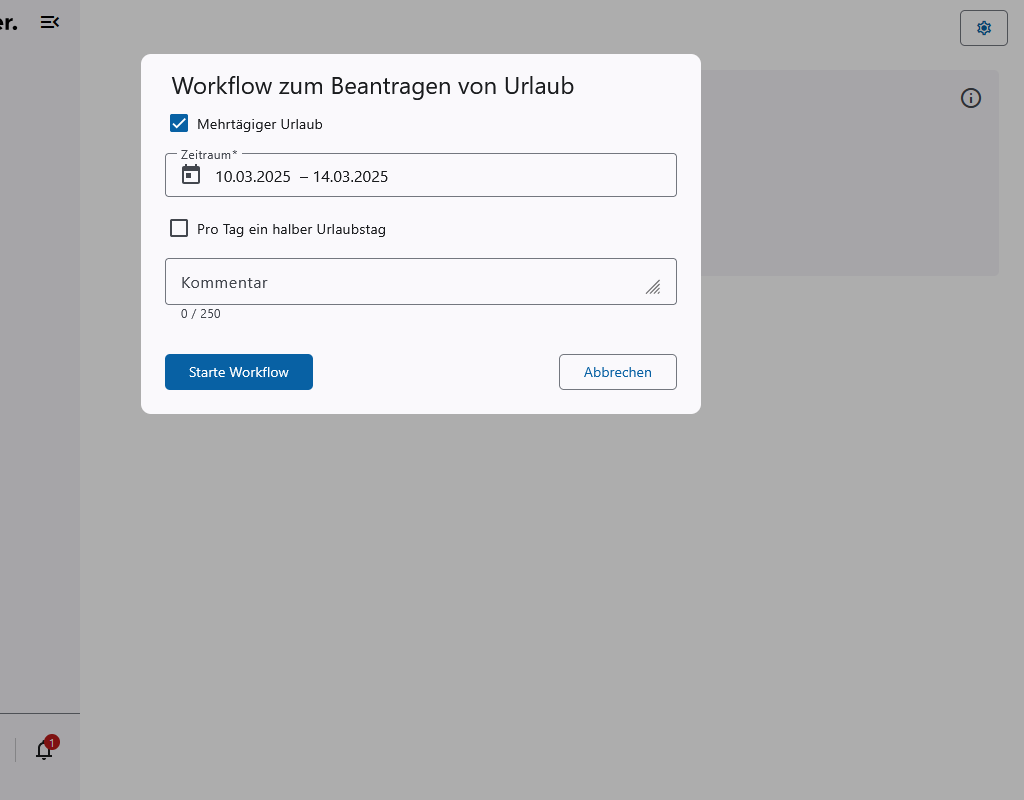The image size is (1024, 800).
Task: Select the end date 14.03.2025
Action: (x=350, y=177)
